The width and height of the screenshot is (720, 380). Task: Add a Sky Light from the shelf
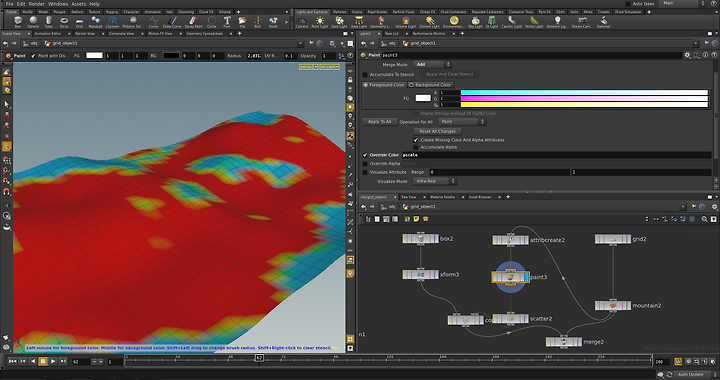click(x=476, y=22)
